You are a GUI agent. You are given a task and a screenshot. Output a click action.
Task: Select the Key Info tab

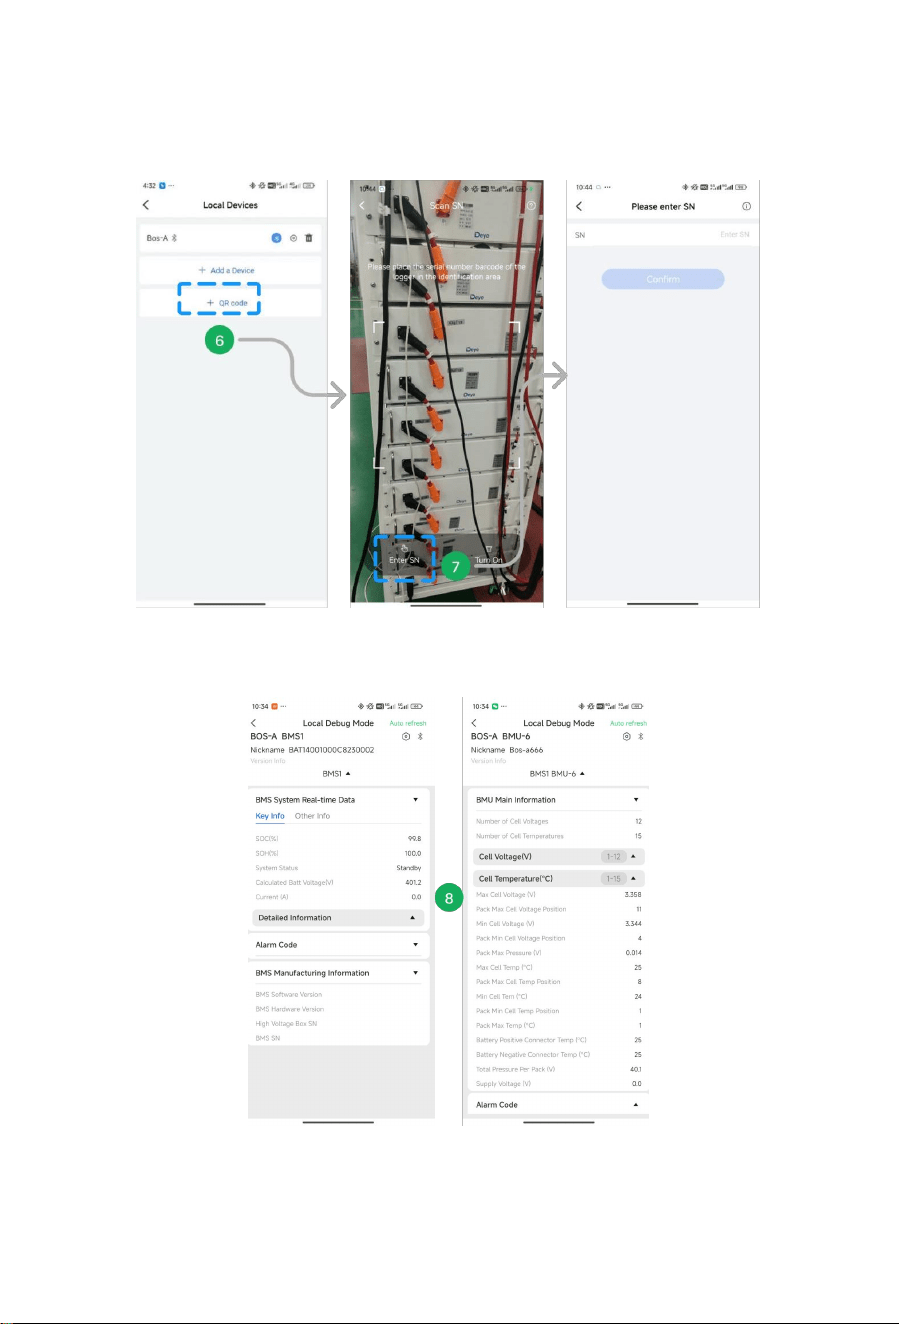tap(270, 816)
